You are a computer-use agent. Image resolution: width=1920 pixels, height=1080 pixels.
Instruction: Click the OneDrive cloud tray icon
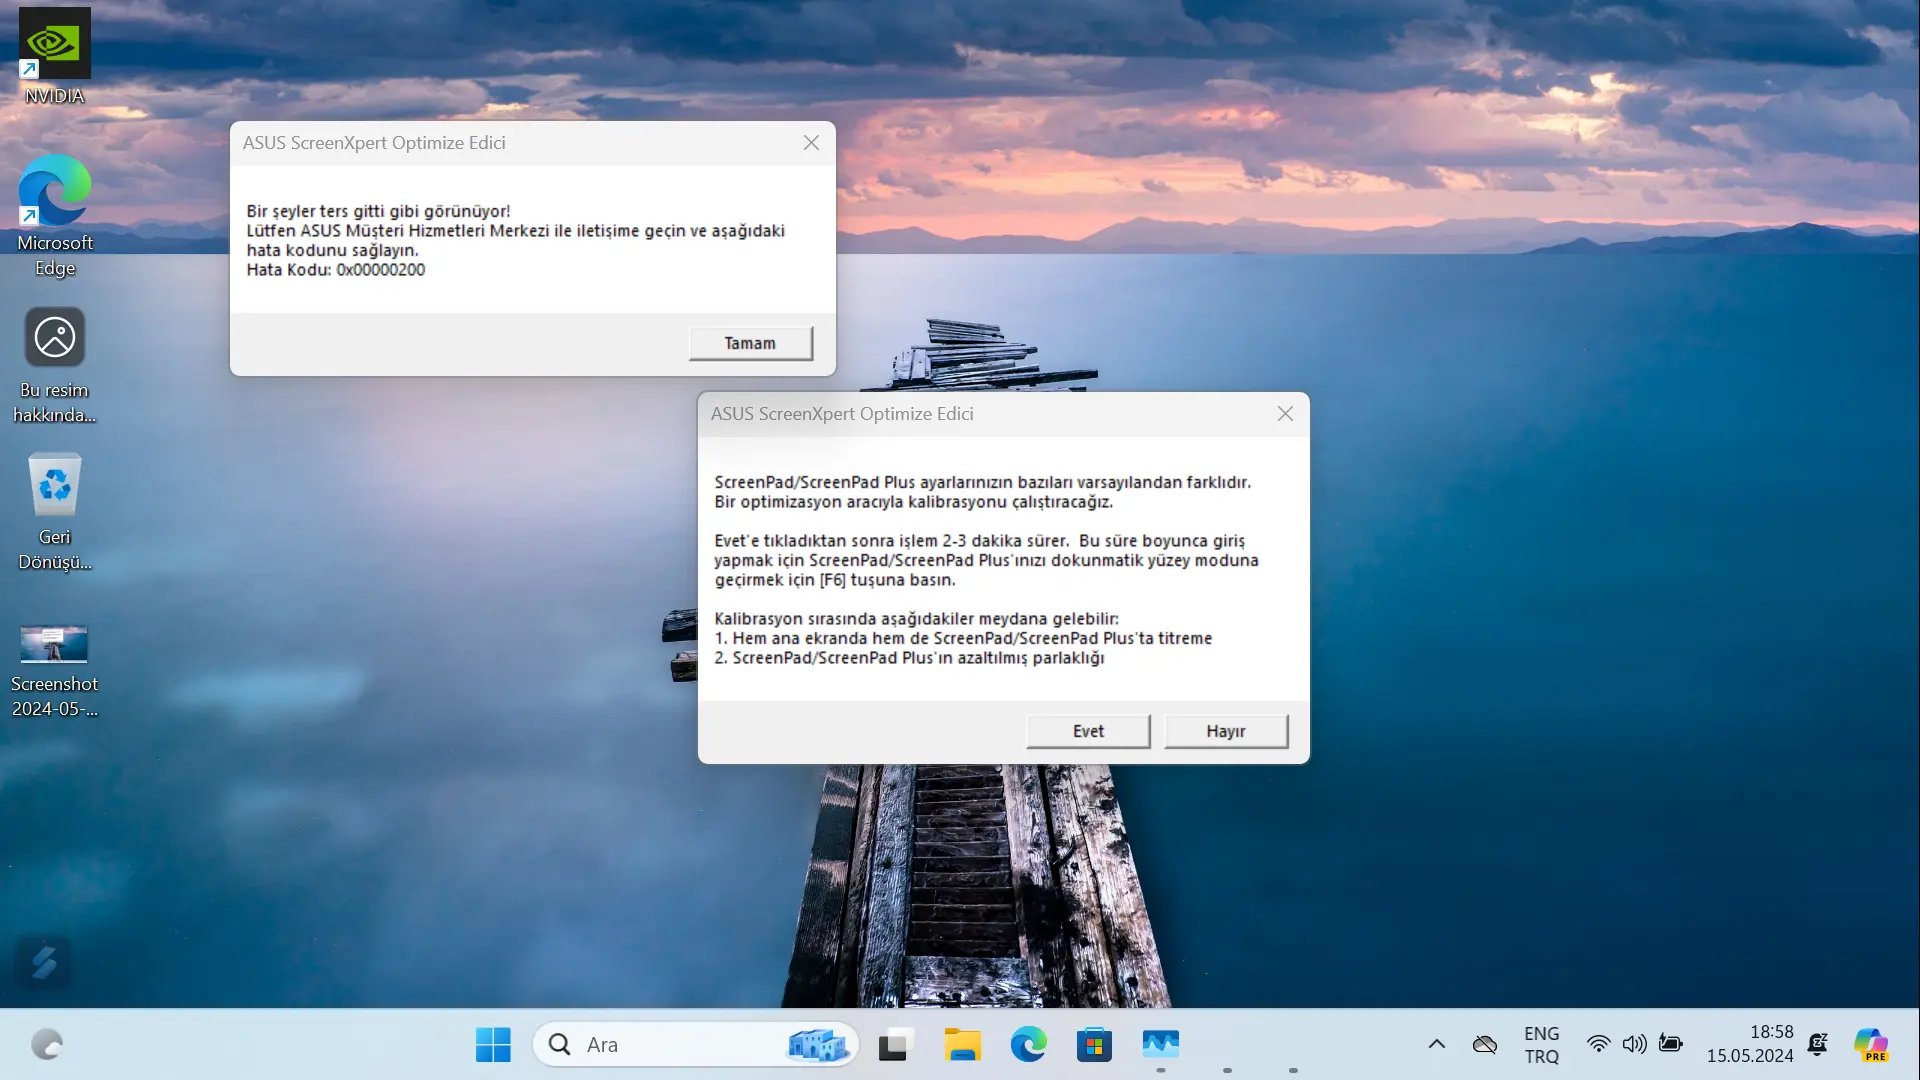(x=1485, y=1045)
